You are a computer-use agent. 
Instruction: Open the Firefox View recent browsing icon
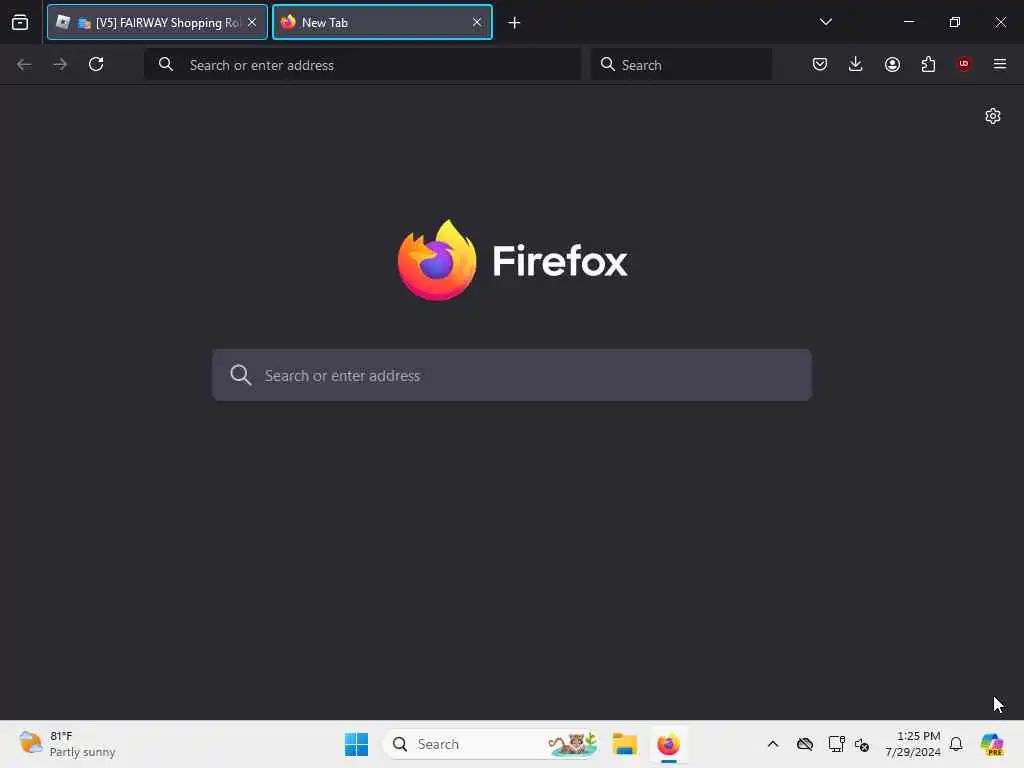tap(20, 22)
